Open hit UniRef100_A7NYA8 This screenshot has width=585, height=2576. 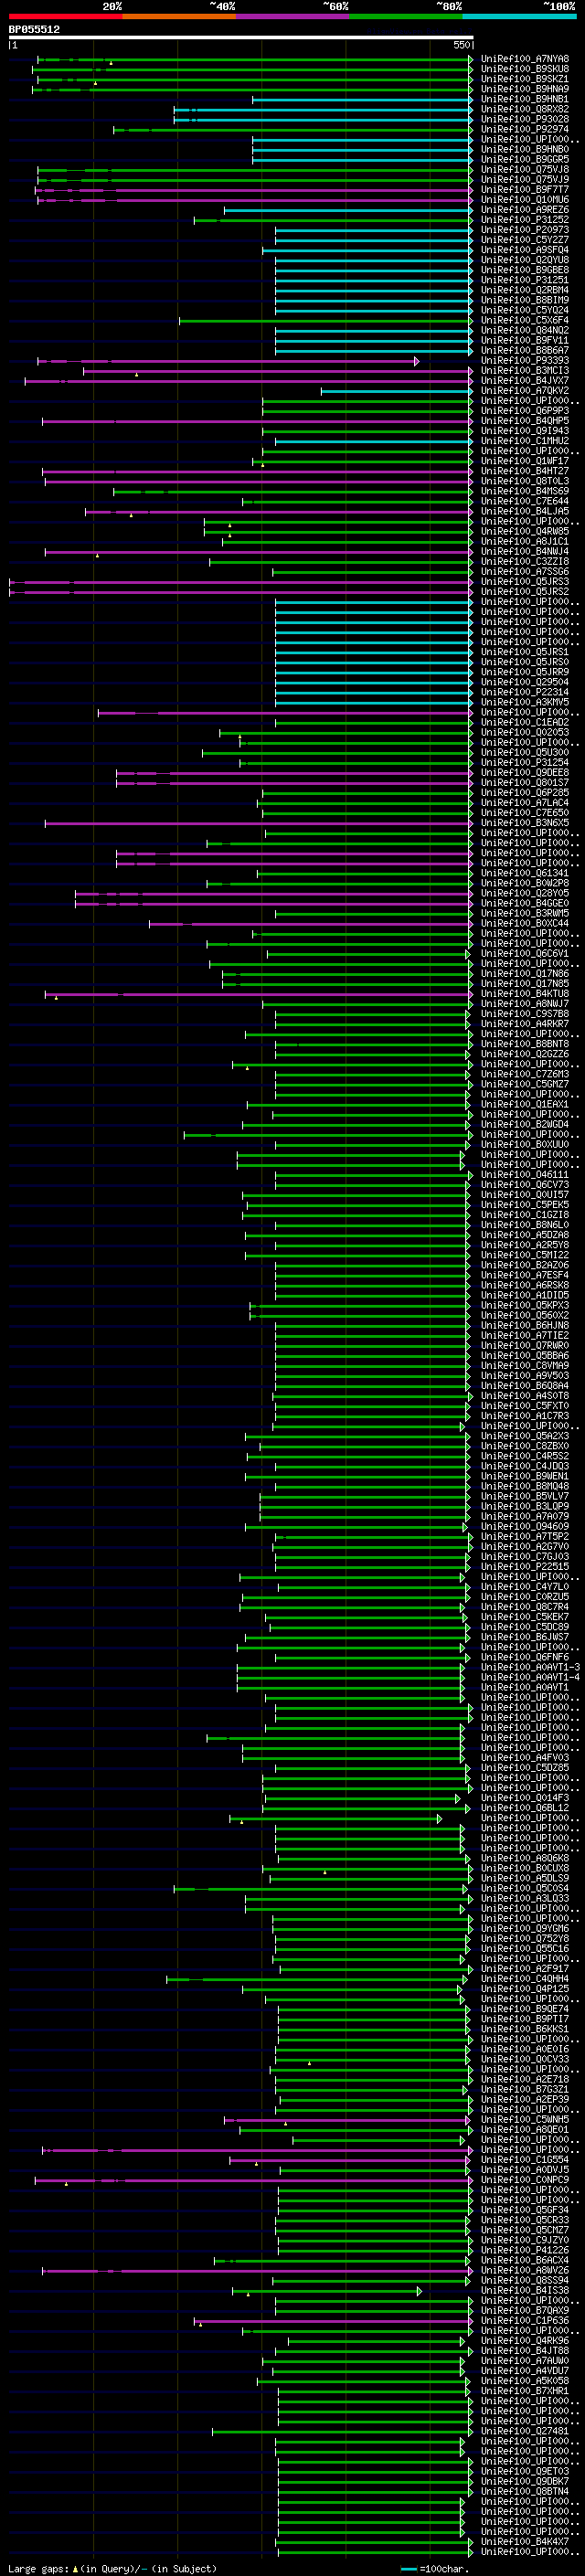pyautogui.click(x=525, y=59)
